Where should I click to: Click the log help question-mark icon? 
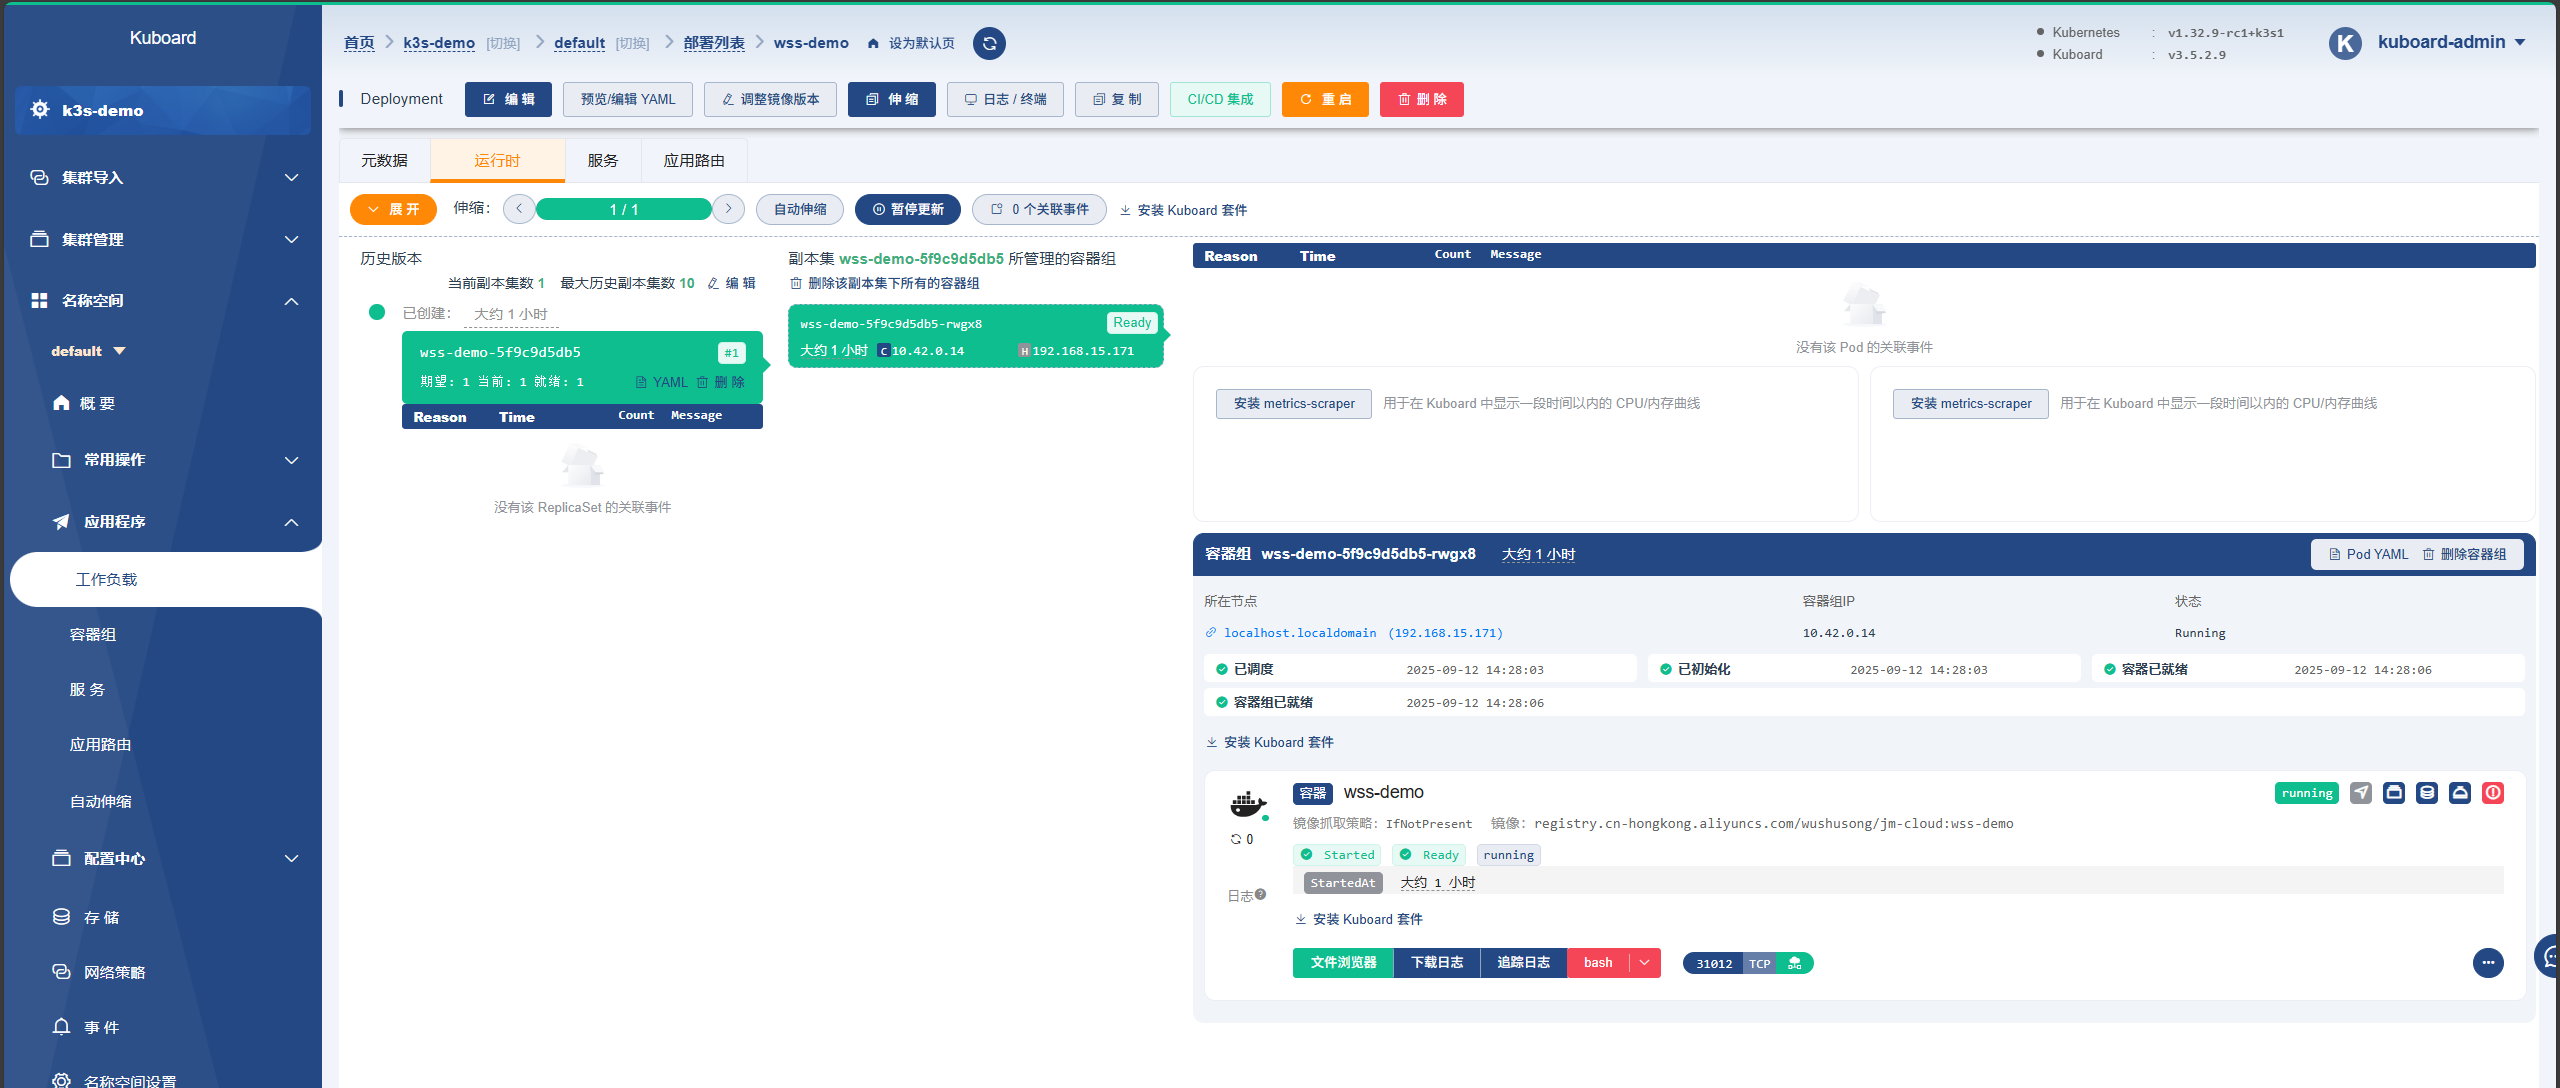(1261, 895)
